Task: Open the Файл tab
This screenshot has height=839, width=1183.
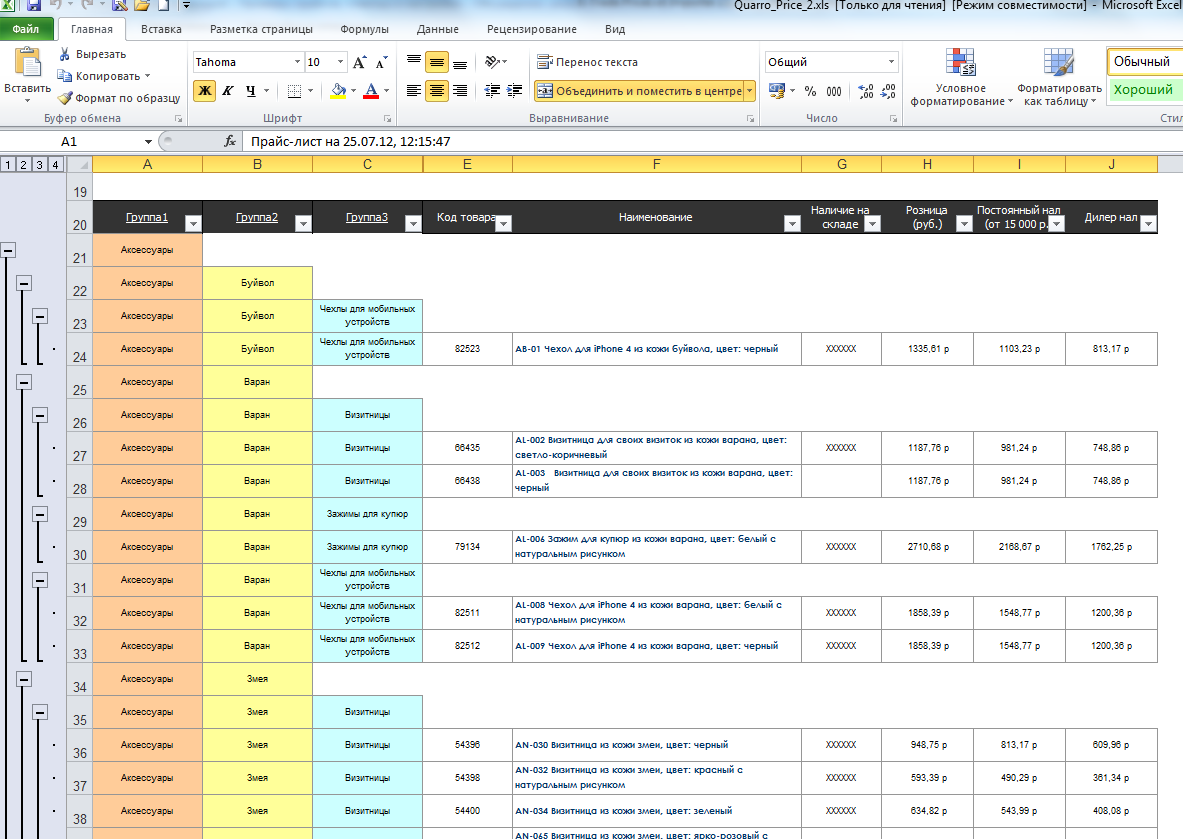Action: coord(26,29)
